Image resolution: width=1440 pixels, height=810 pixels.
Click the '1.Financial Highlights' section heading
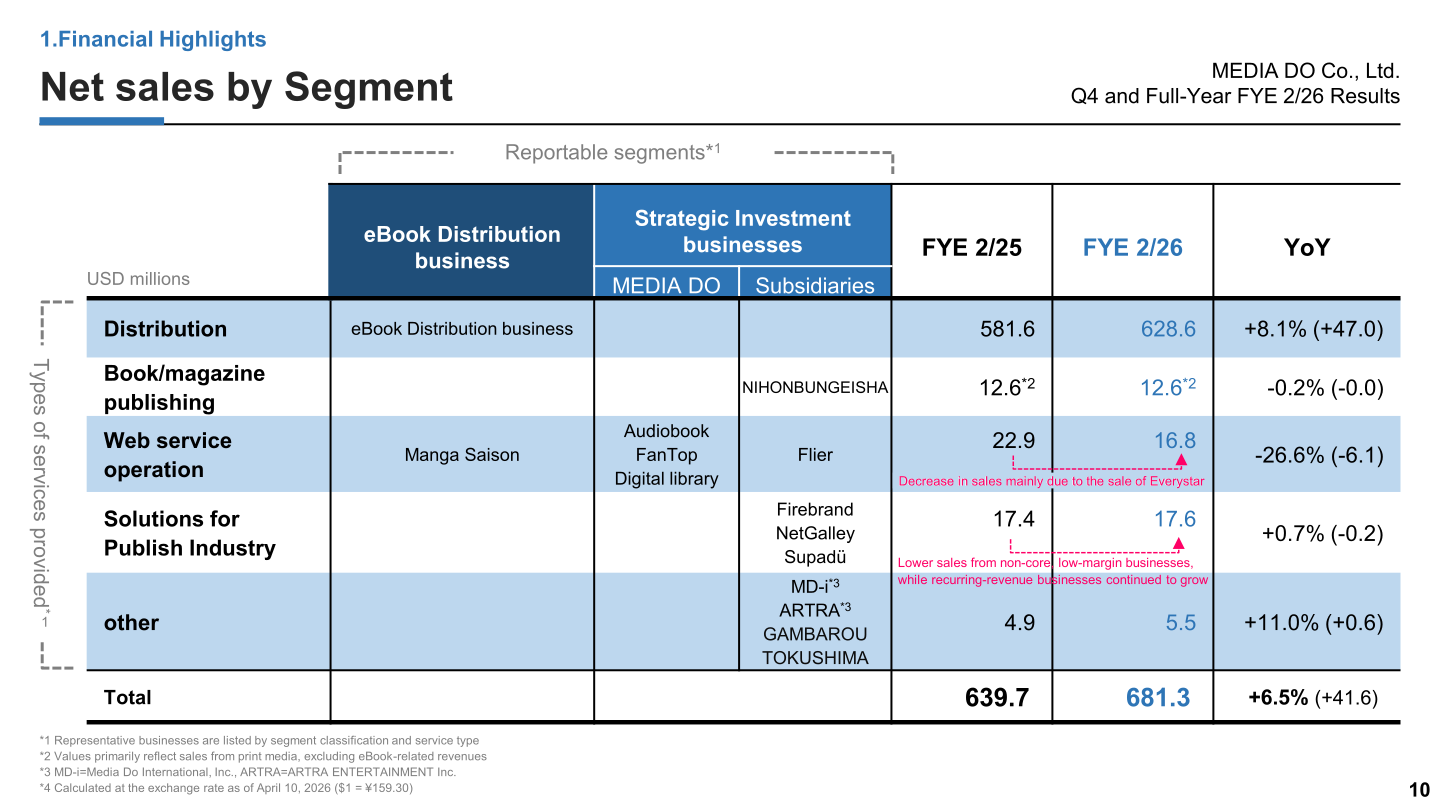tap(153, 40)
